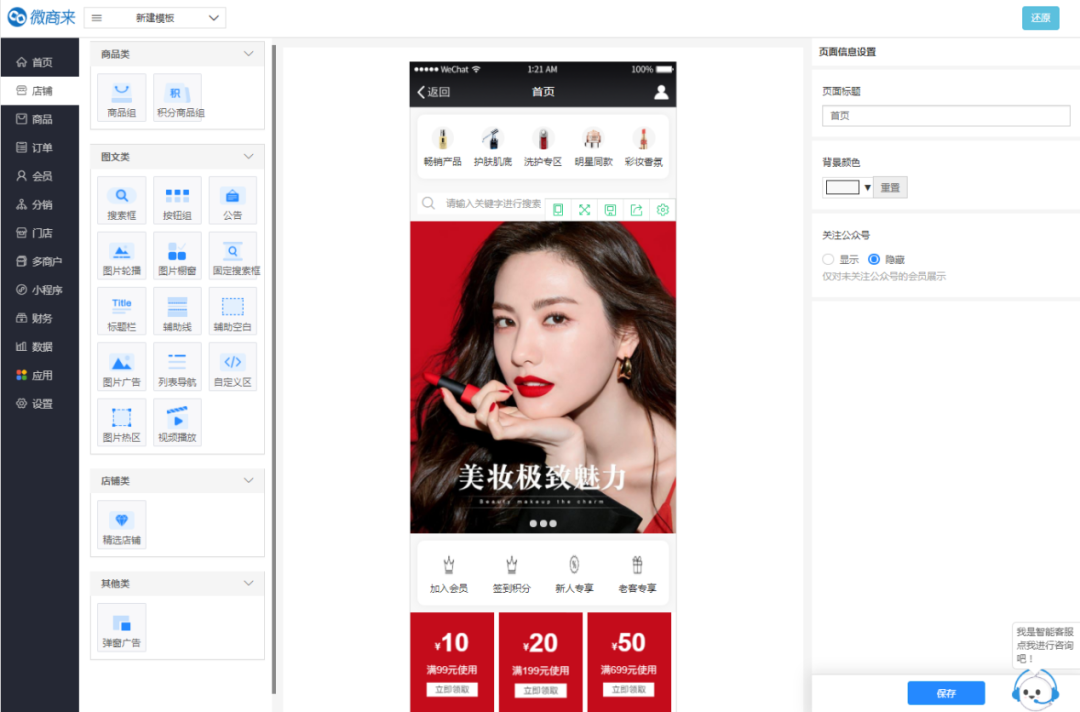Viewport: 1080px width, 712px height.
Task: Insert the 视频播放 video player component
Action: point(177,422)
